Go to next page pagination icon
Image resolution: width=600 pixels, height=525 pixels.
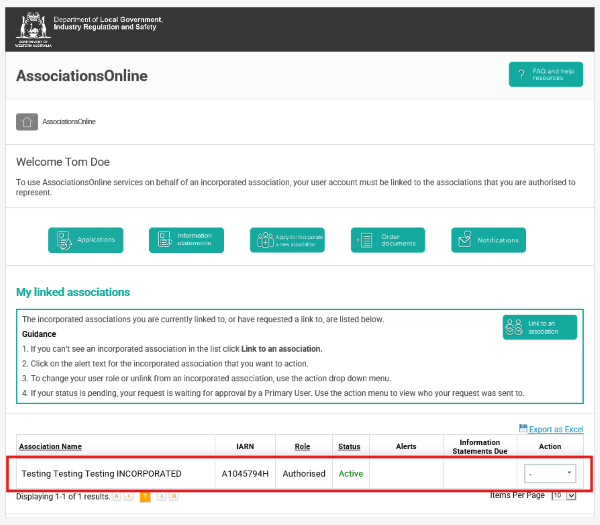pos(161,496)
